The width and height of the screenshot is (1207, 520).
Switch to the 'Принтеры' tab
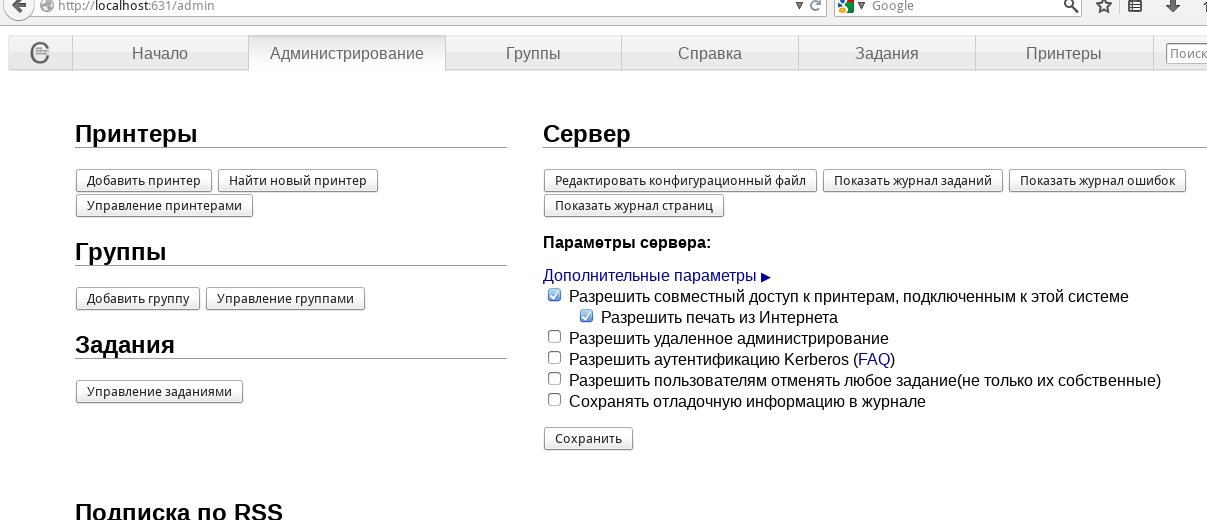coord(1063,54)
